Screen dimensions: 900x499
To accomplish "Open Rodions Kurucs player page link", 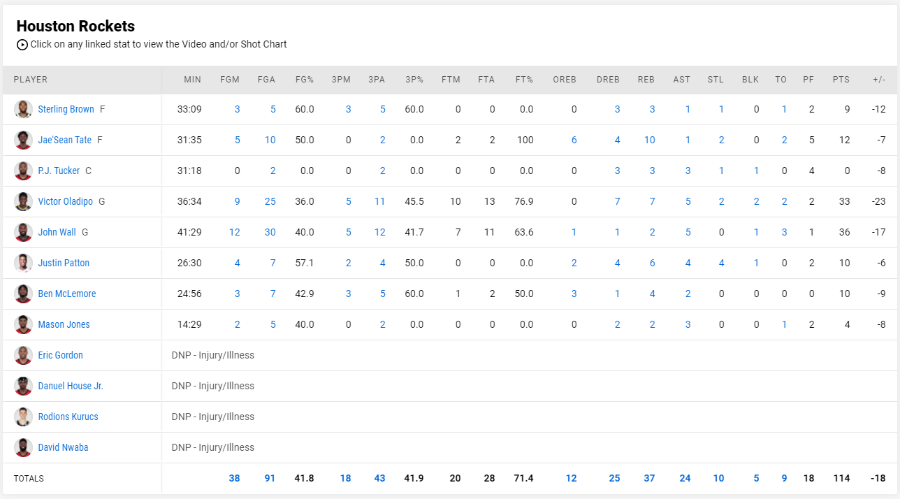I will (x=68, y=417).
